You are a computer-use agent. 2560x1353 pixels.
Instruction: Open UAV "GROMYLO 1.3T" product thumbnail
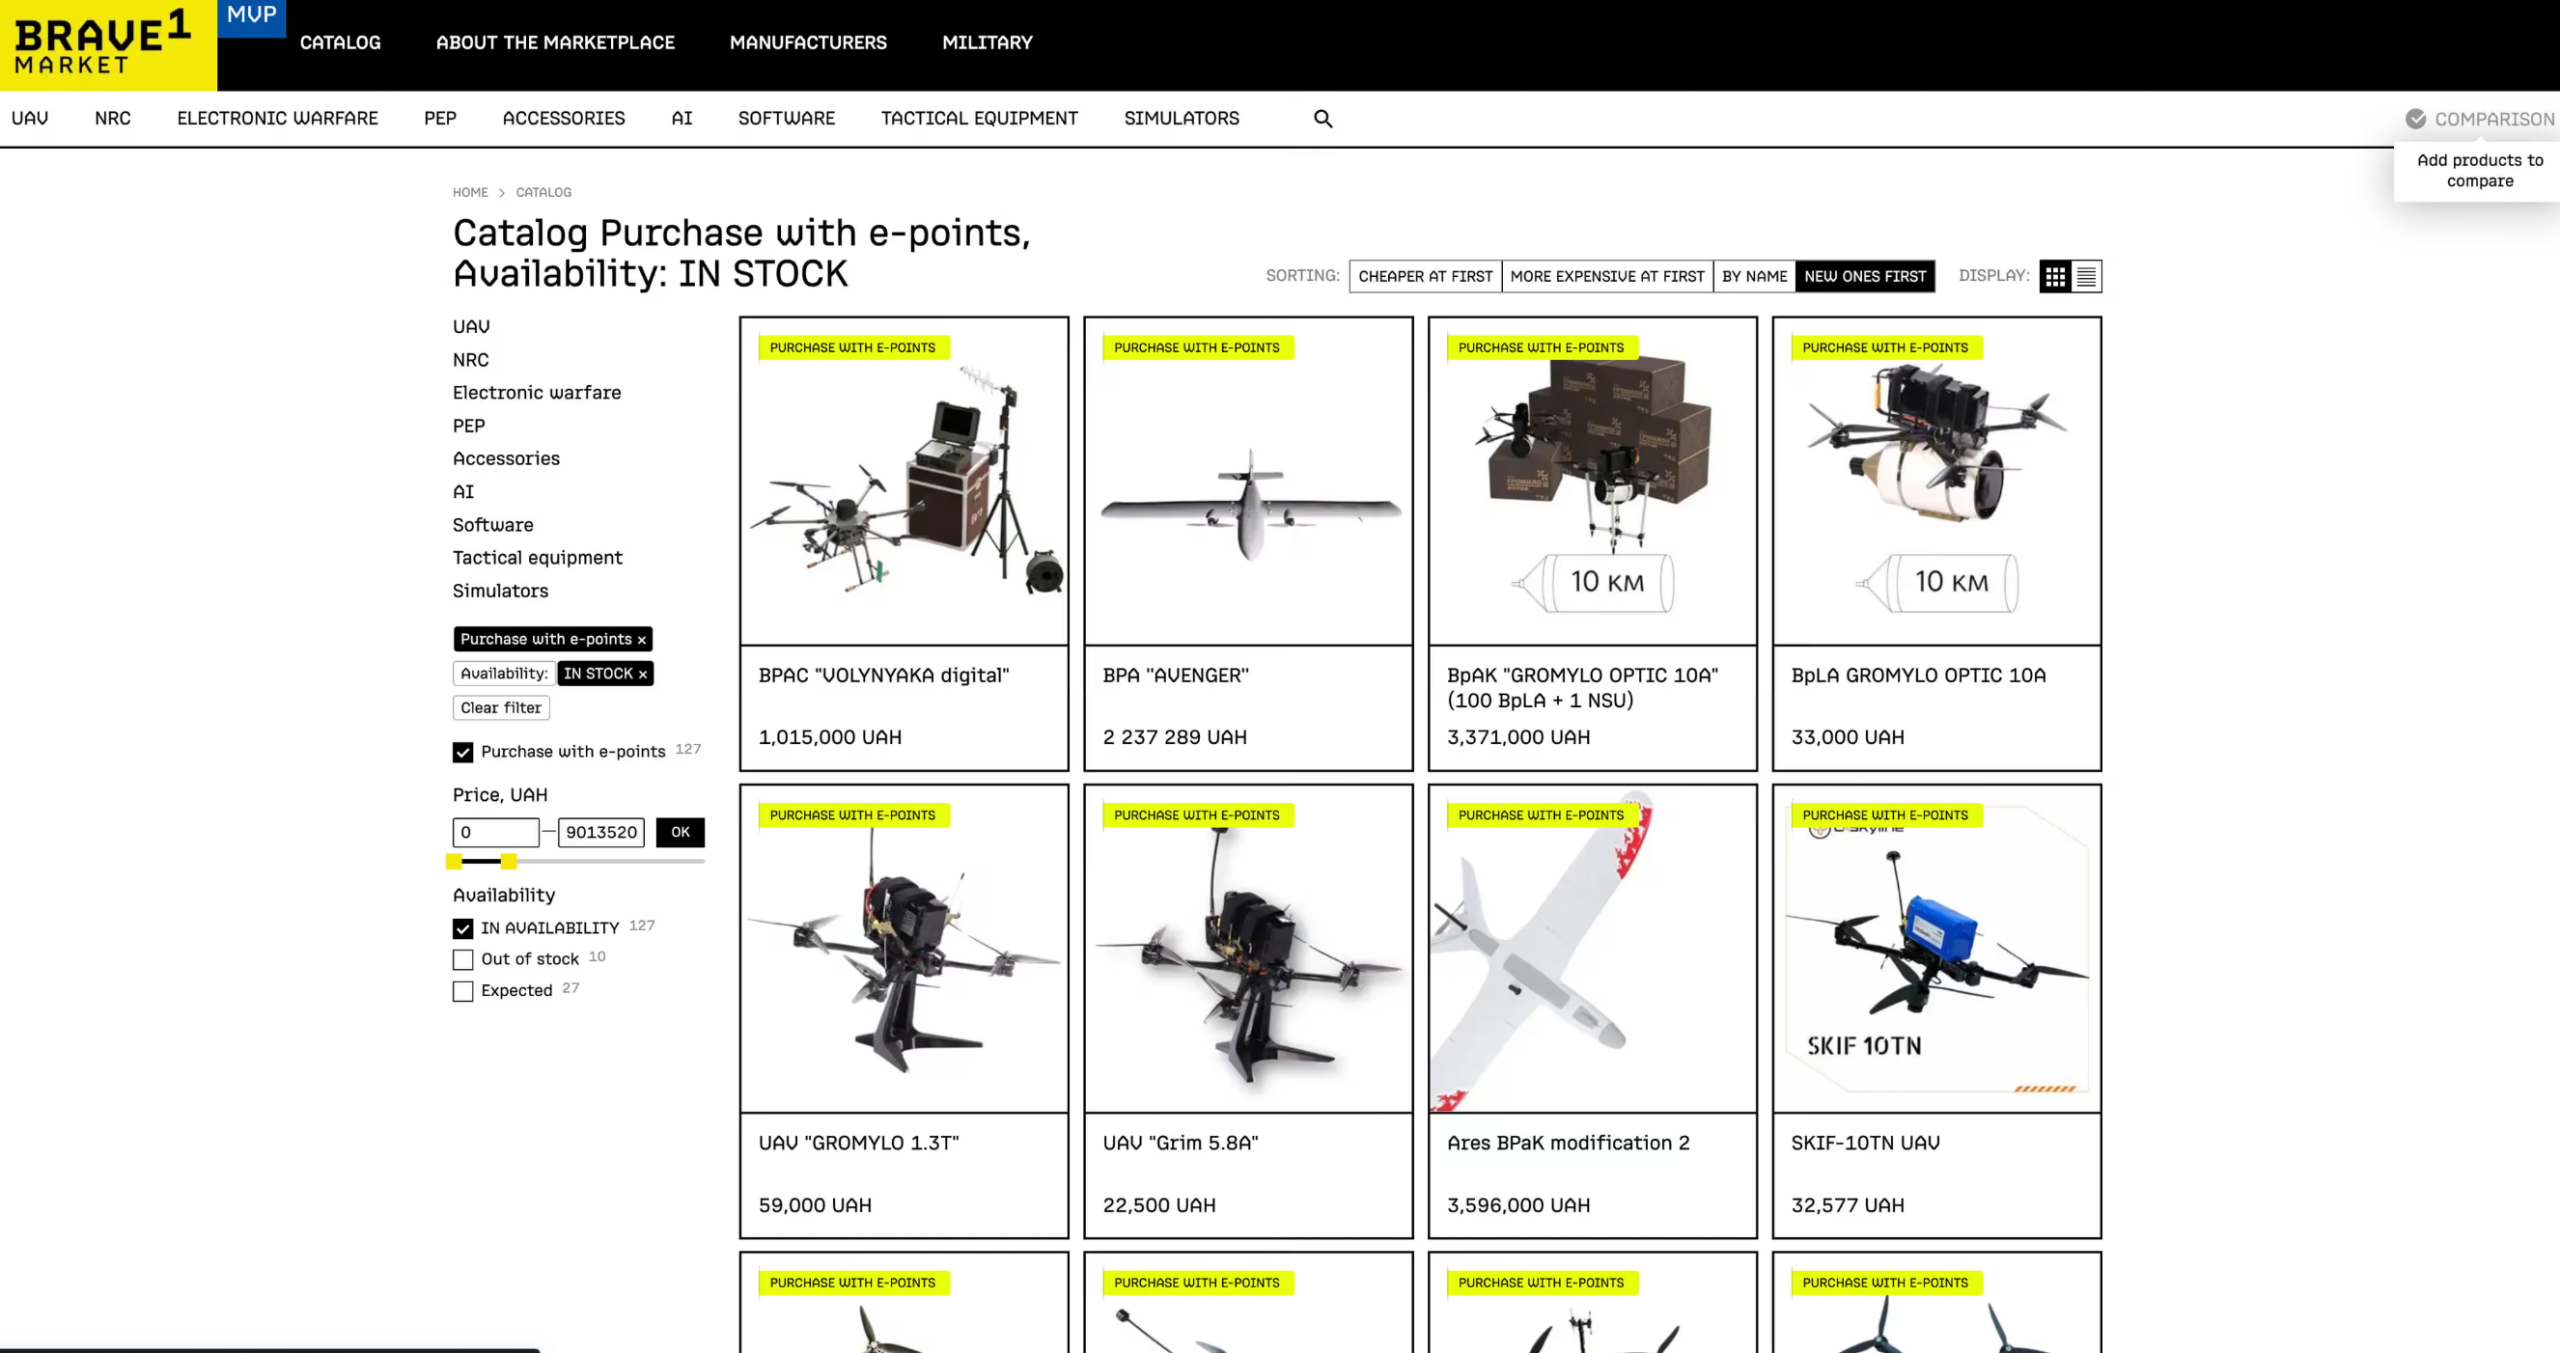[x=904, y=949]
